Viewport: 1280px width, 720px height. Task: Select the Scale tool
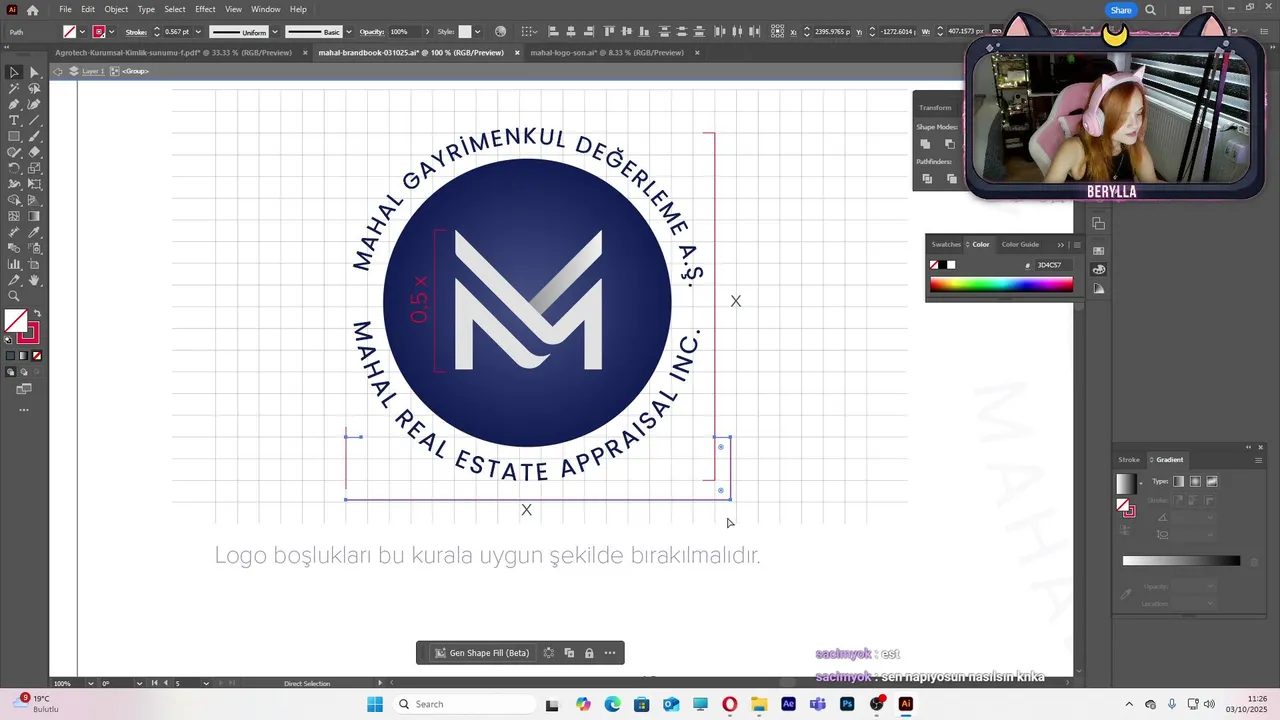[34, 169]
